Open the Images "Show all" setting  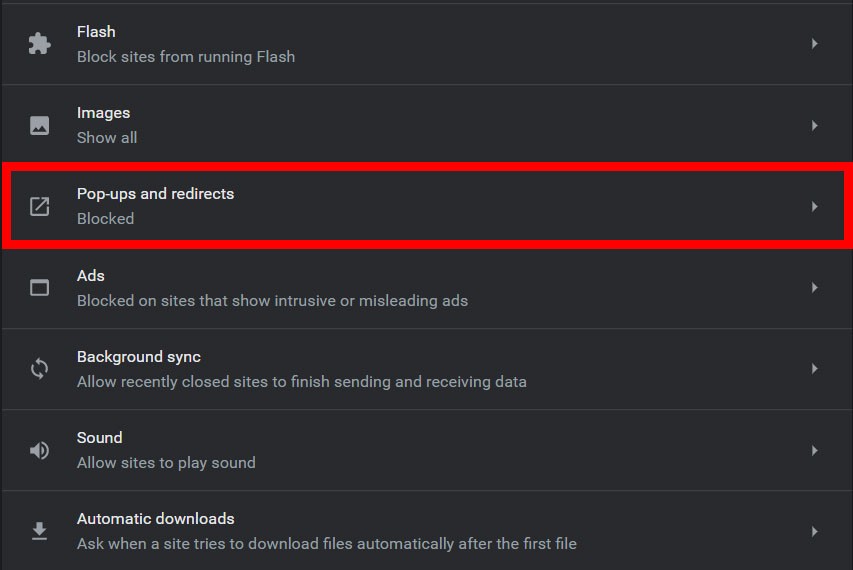tap(107, 138)
